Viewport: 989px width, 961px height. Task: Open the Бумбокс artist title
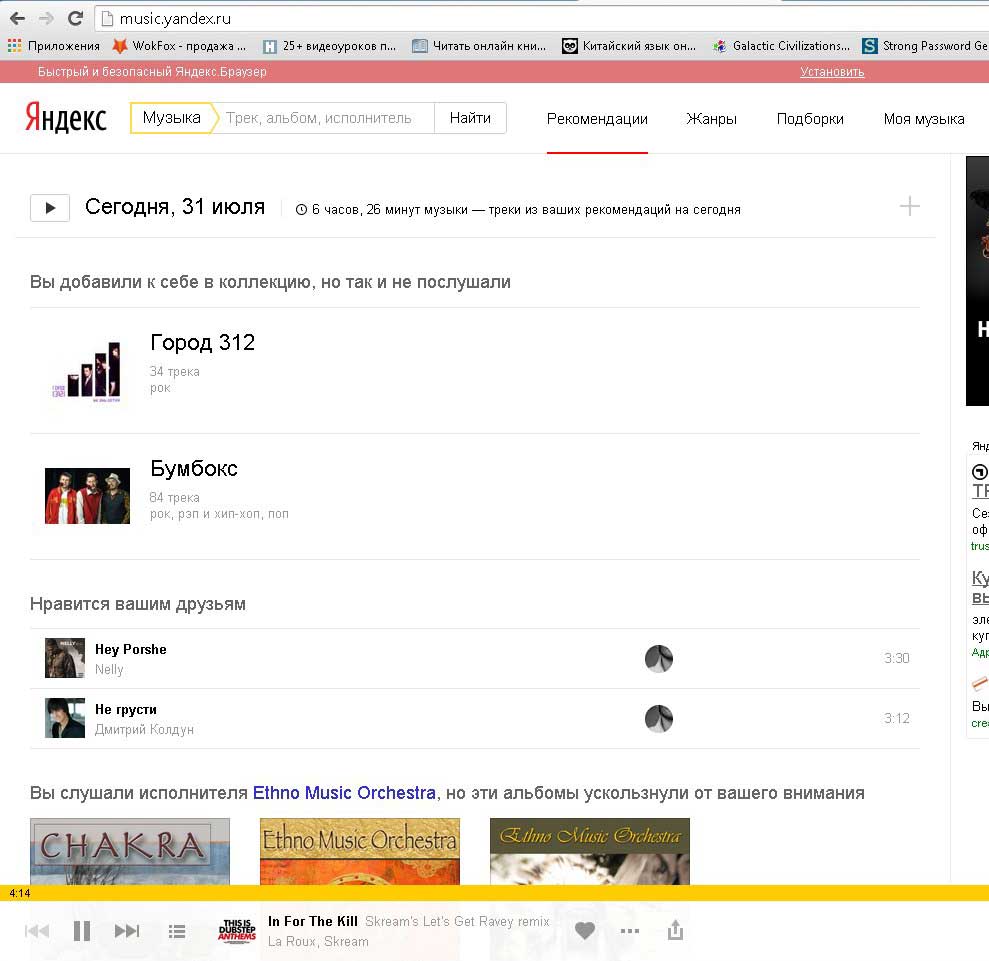[194, 469]
